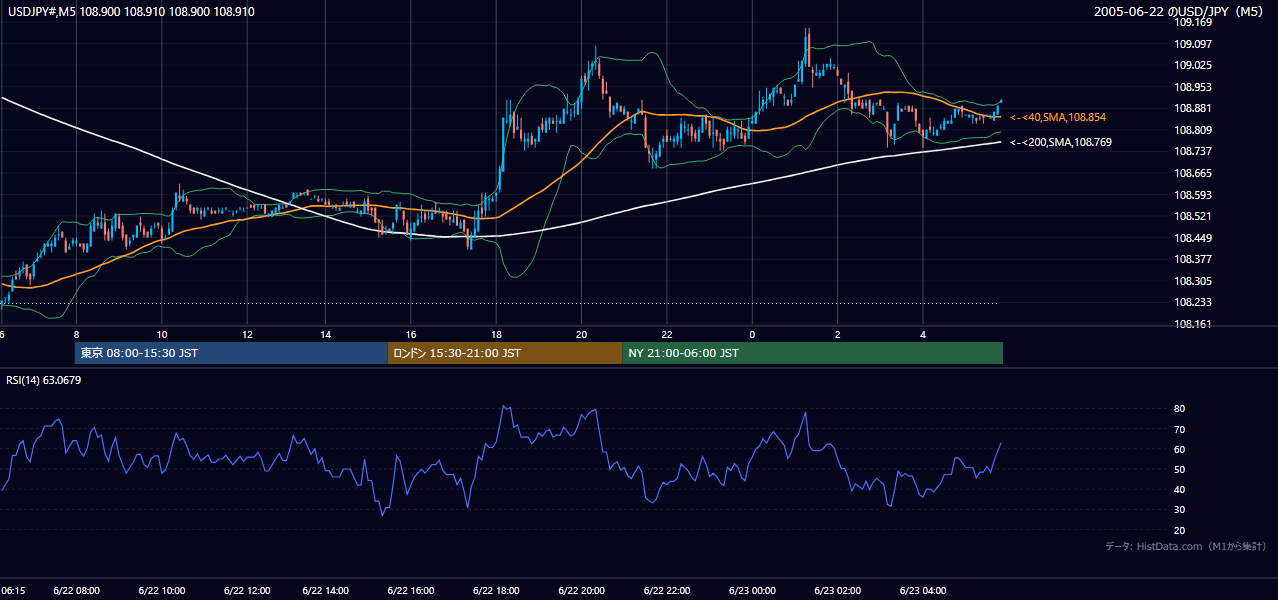Click the 108.737 price axis label

tap(1191, 152)
